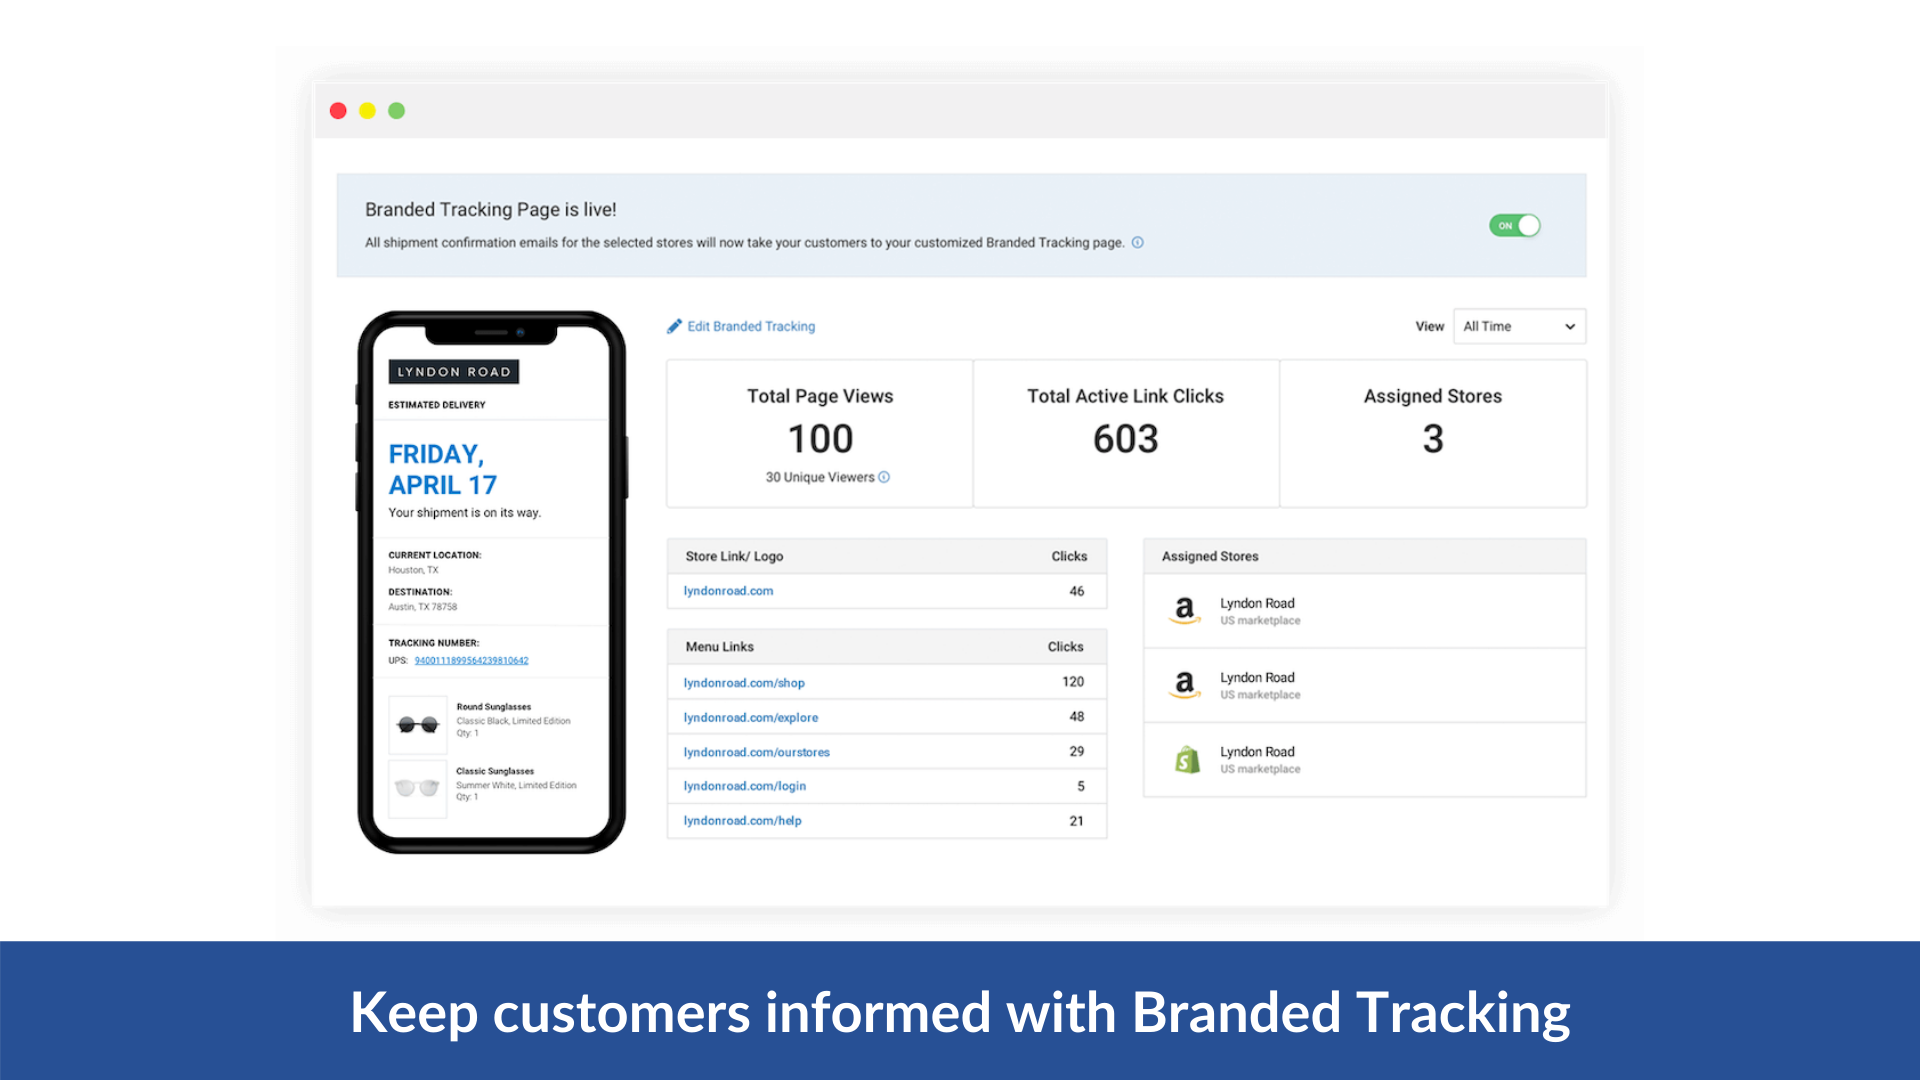Open the All Time view dropdown
This screenshot has height=1080, width=1920.
tap(1518, 326)
